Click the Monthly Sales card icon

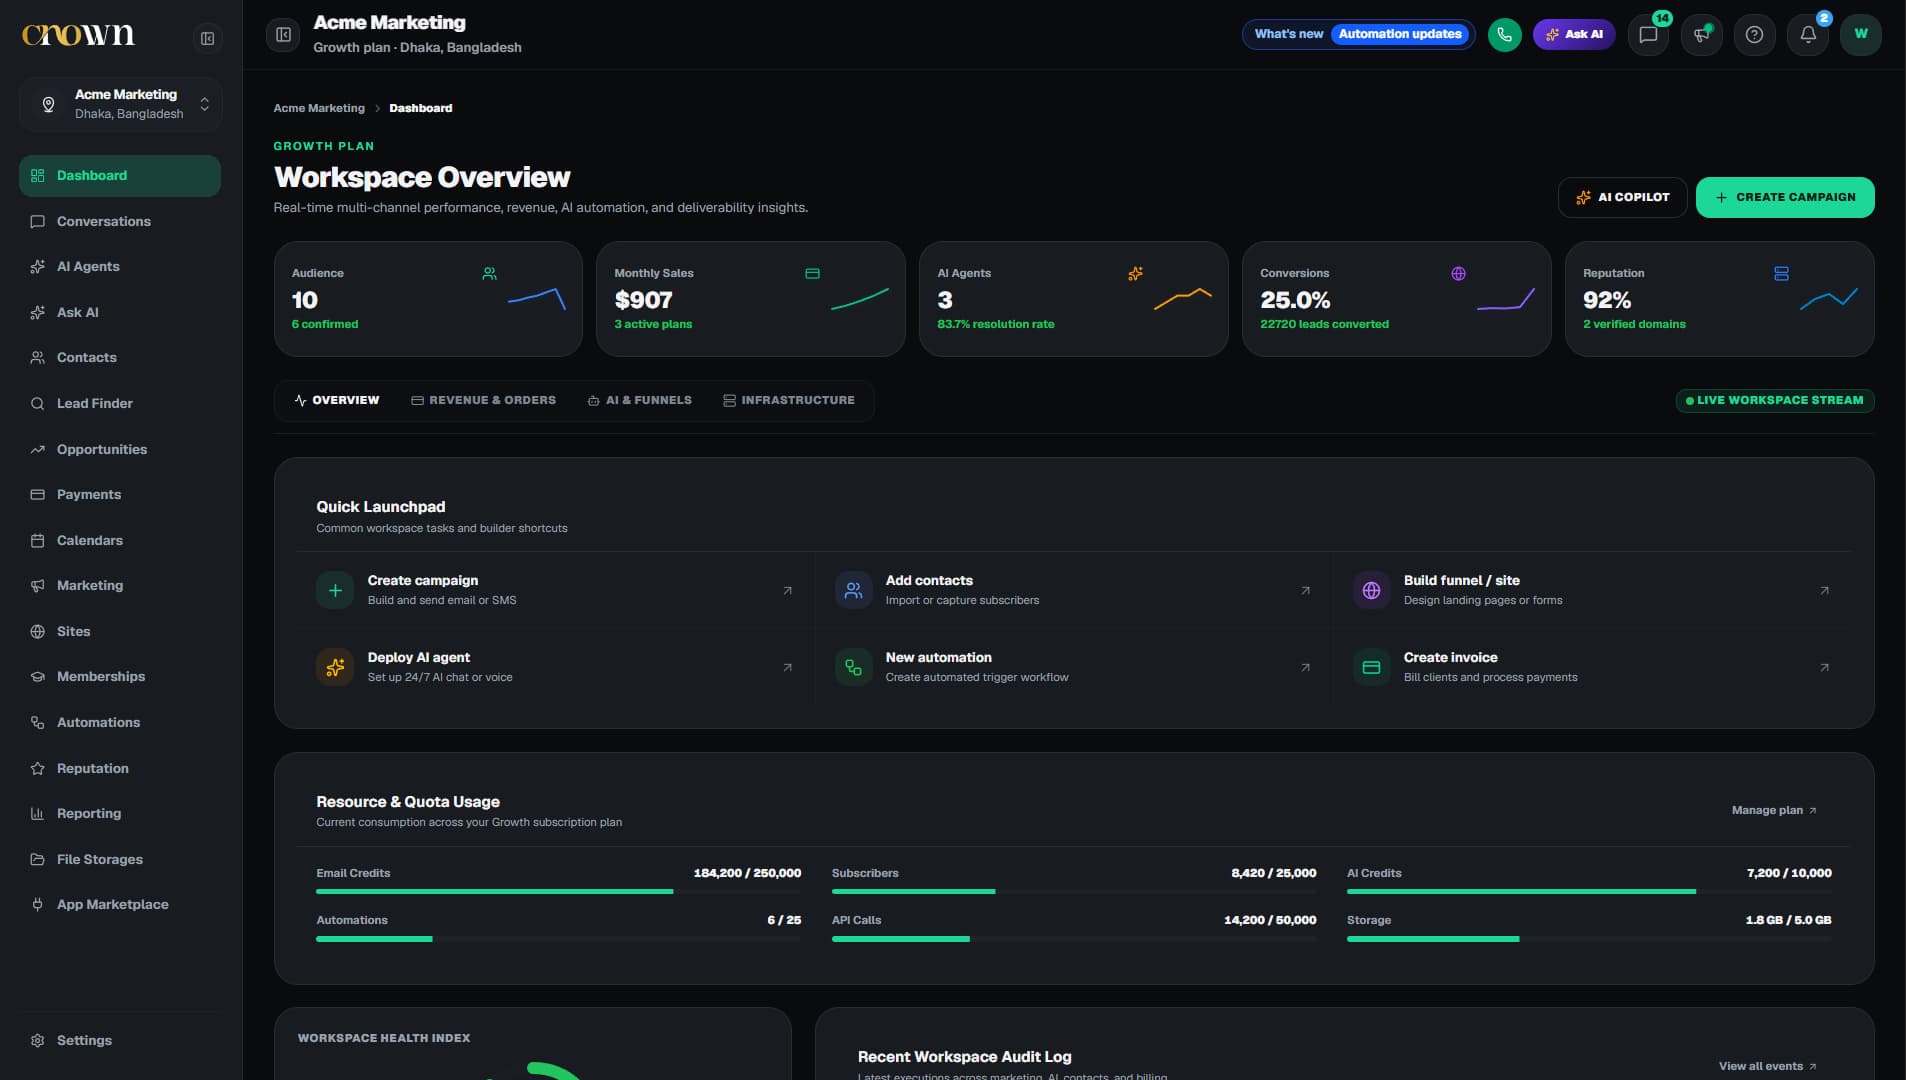point(812,273)
